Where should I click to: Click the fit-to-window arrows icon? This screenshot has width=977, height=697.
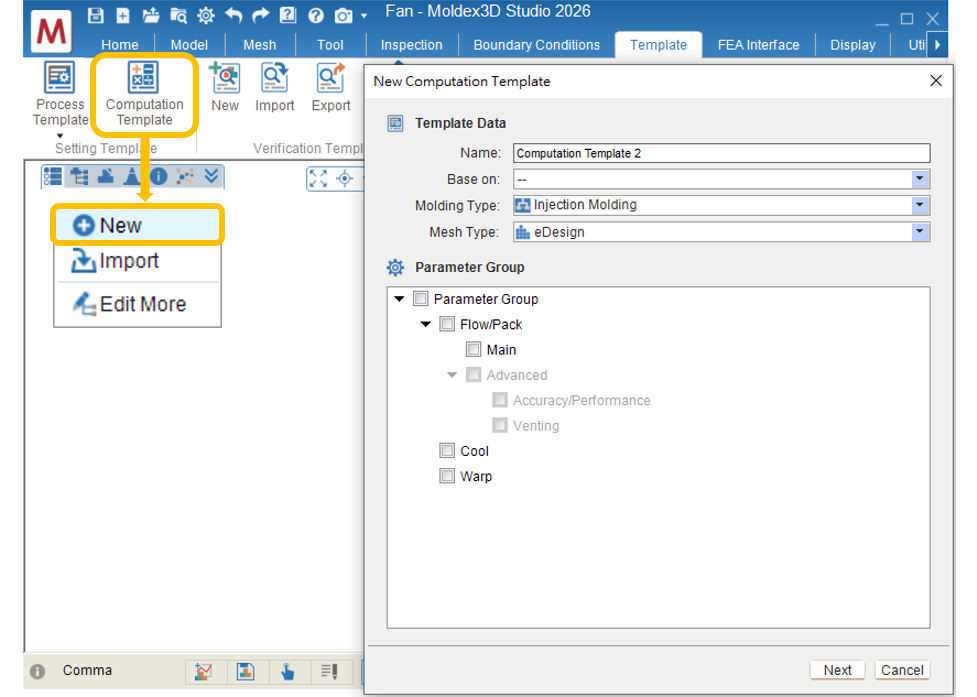(x=318, y=179)
